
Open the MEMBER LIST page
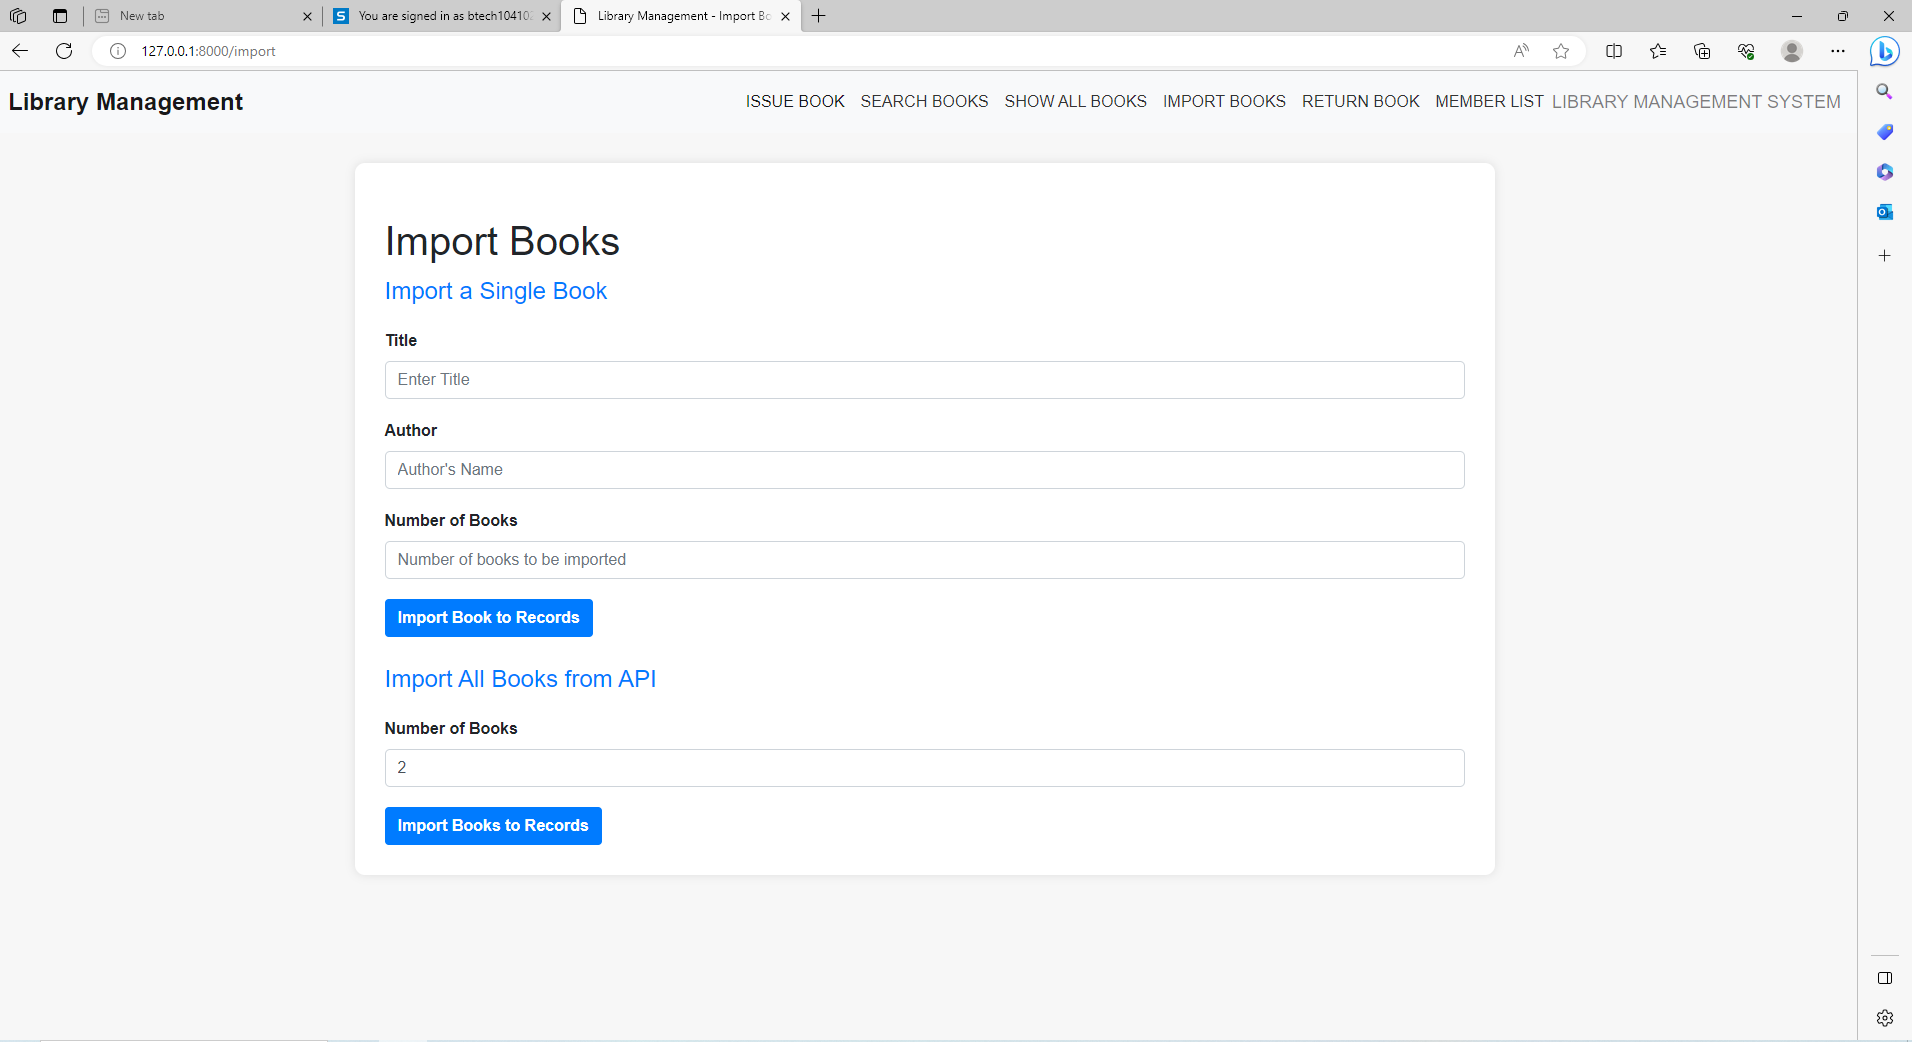(x=1488, y=101)
